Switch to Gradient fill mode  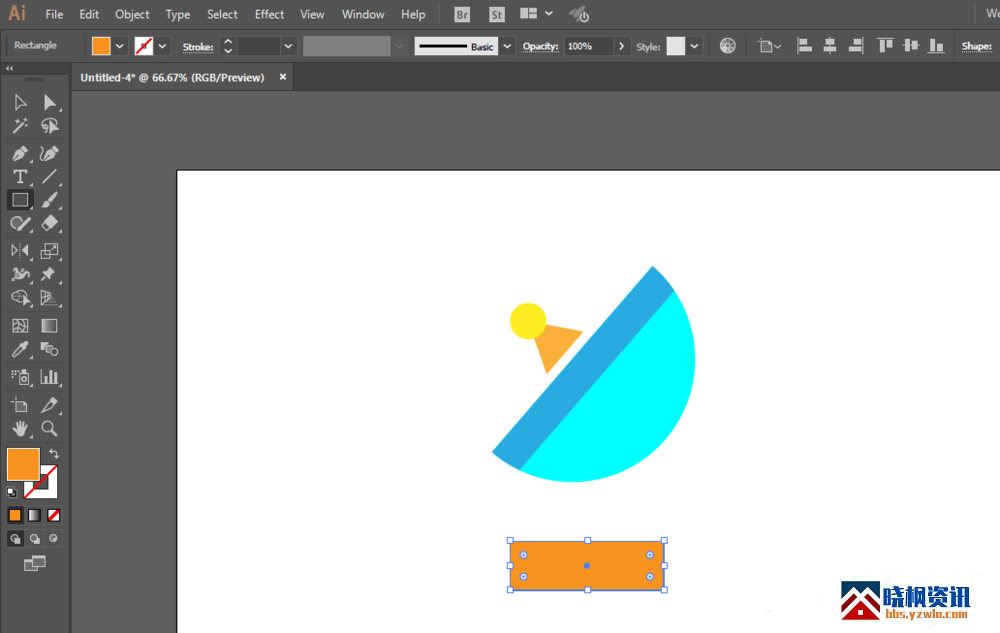[x=34, y=515]
